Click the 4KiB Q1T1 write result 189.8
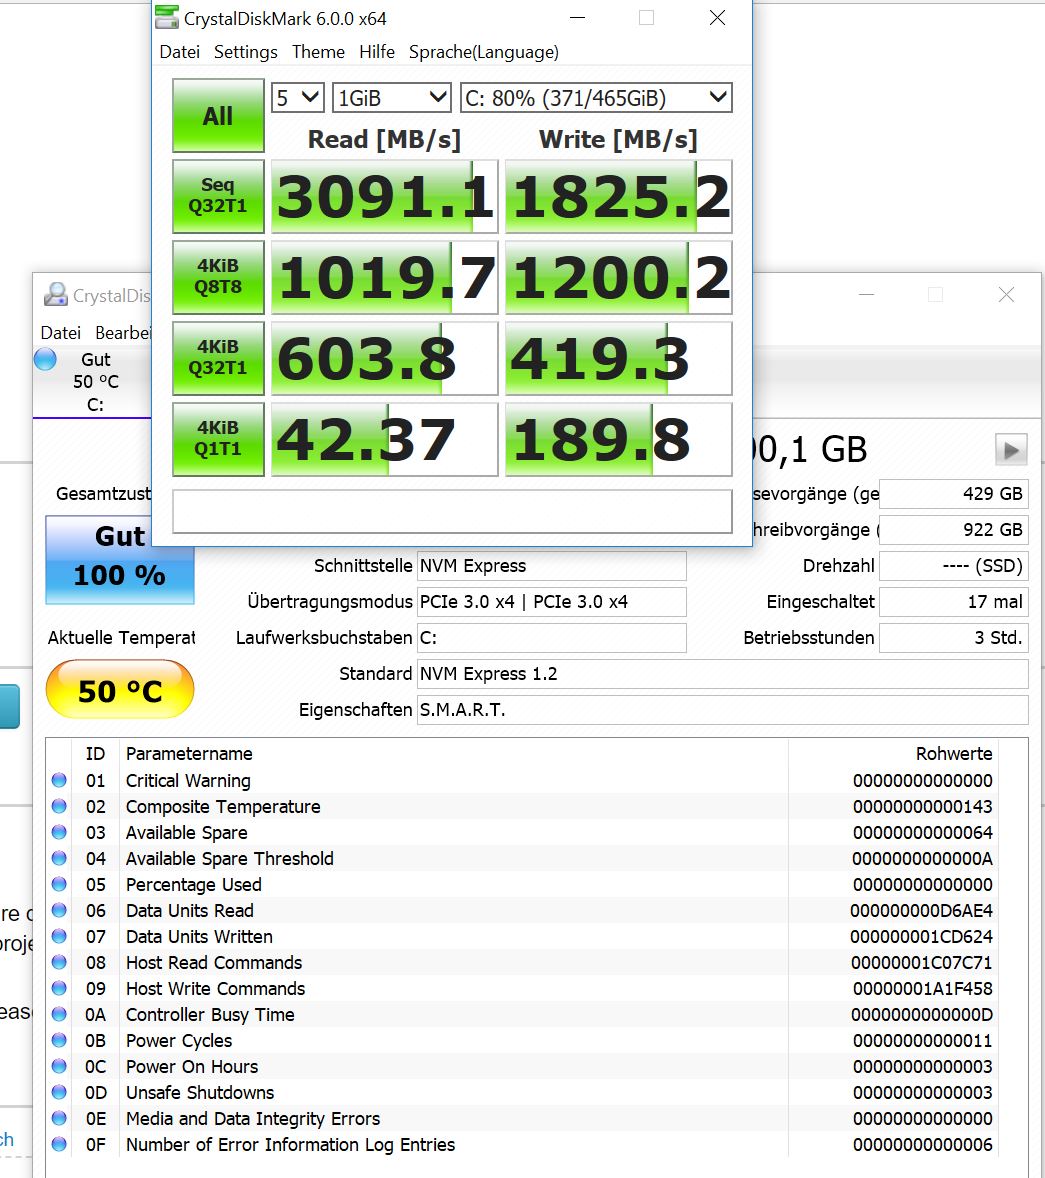Image resolution: width=1045 pixels, height=1178 pixels. [x=618, y=439]
